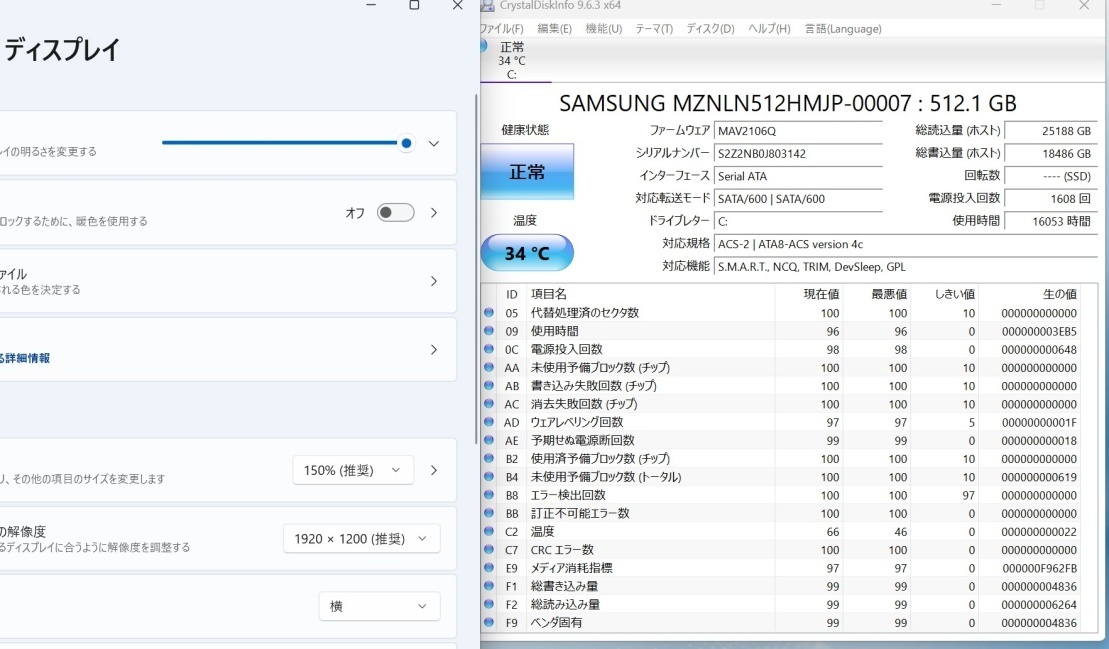Click the 詳細情報 link
Screen dimensions: 1109x649
pyautogui.click(x=25, y=358)
